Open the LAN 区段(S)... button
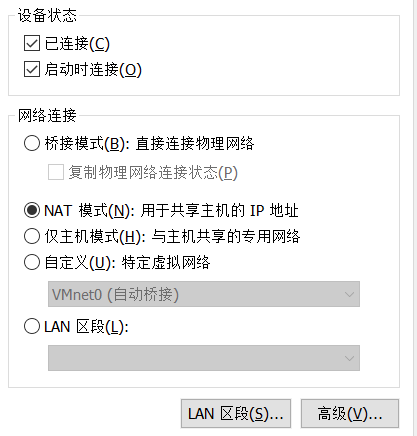The image size is (417, 436). tap(236, 414)
